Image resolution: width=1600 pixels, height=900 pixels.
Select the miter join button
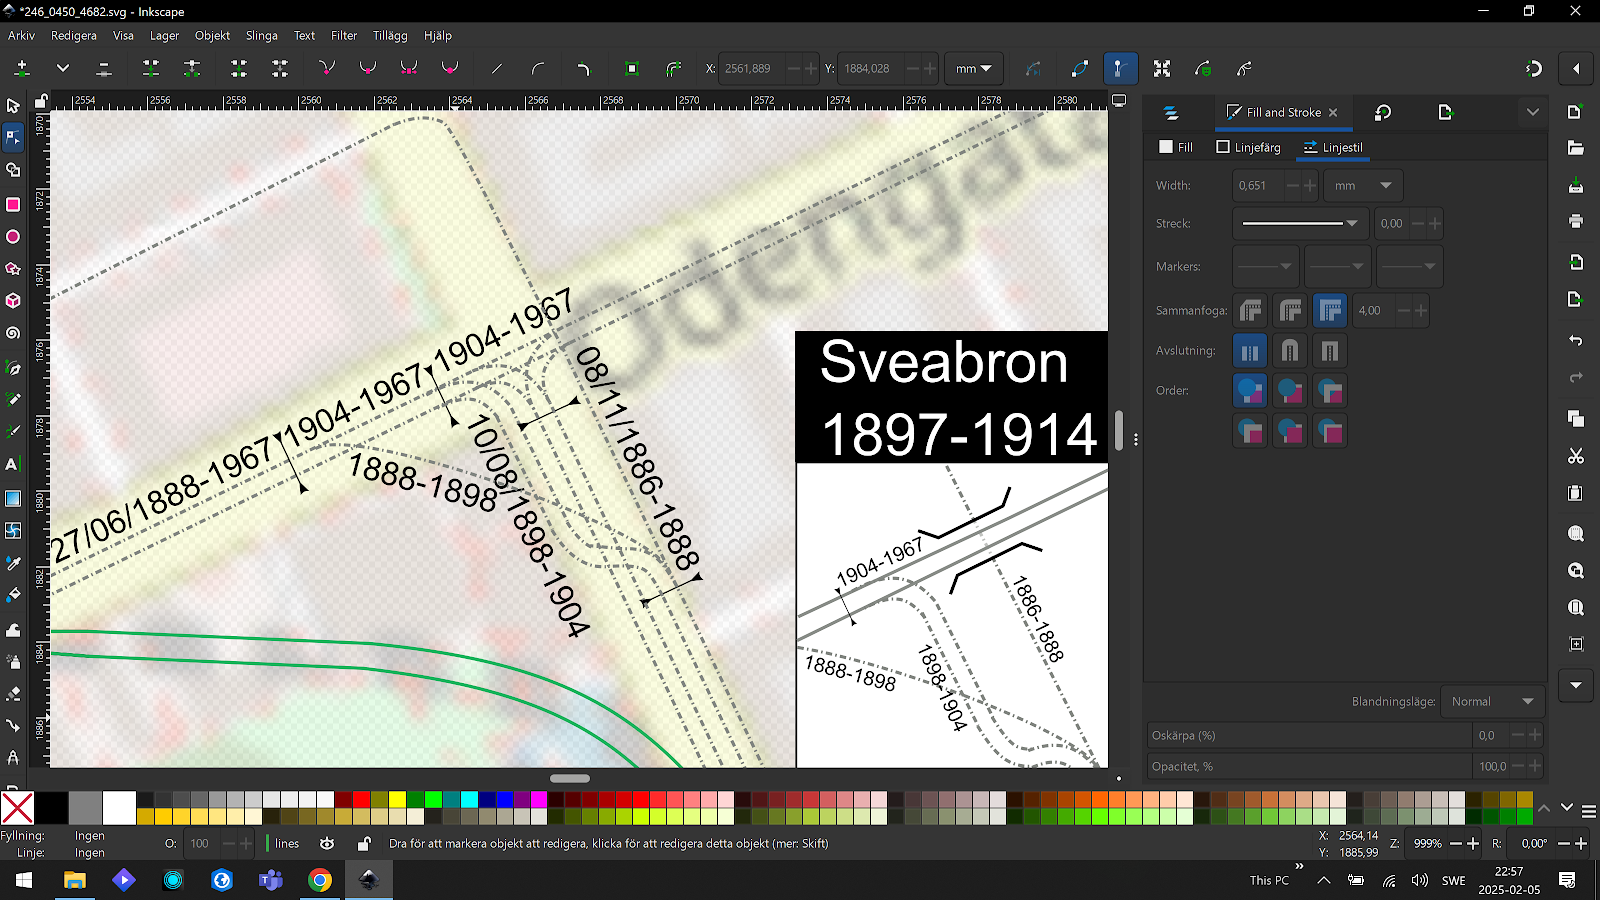(1330, 311)
